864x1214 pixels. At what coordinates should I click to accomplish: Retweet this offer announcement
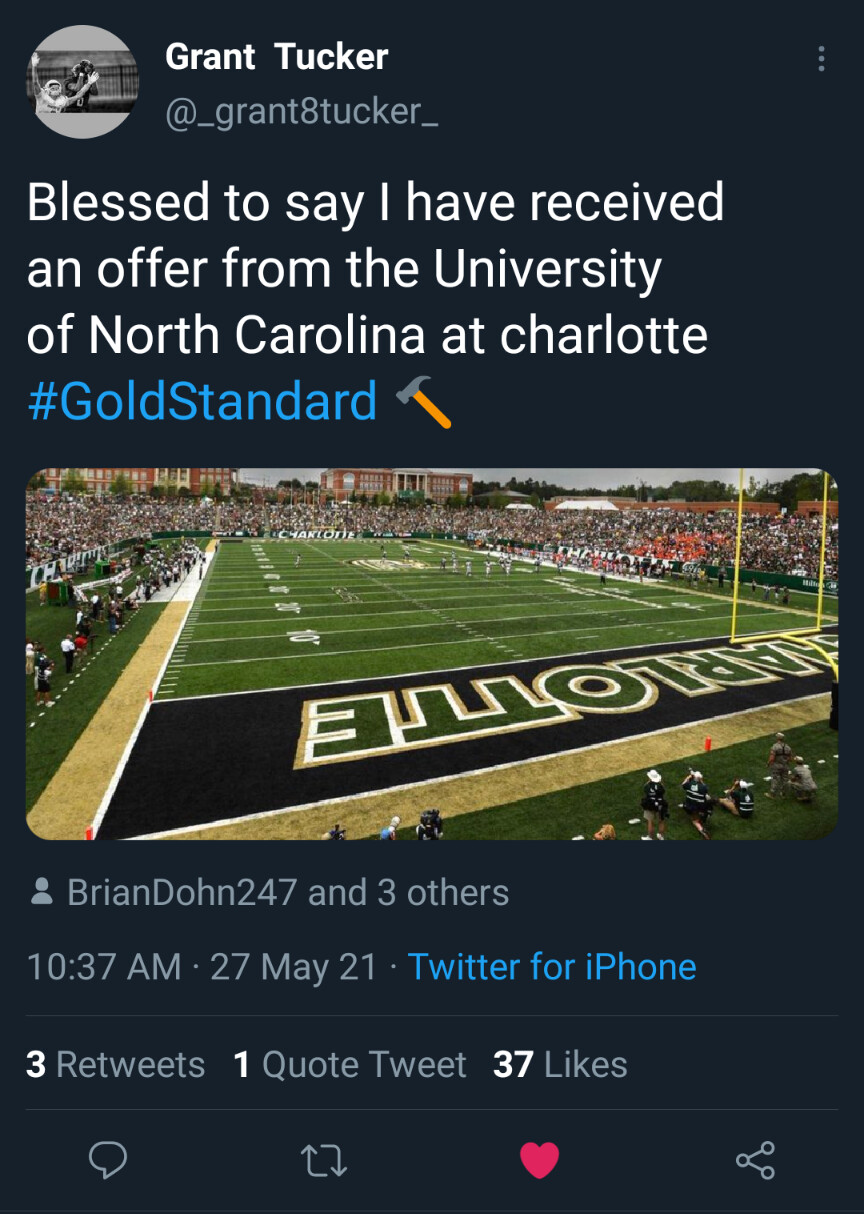[323, 1160]
